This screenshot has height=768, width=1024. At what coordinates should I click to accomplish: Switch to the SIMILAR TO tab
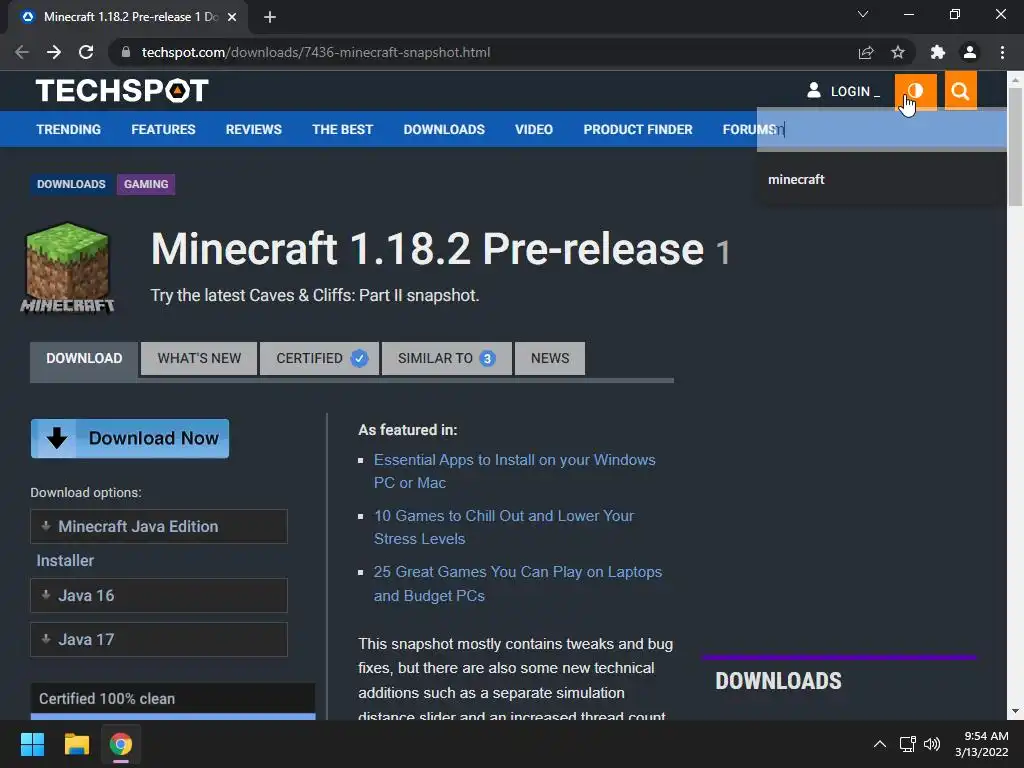point(447,359)
